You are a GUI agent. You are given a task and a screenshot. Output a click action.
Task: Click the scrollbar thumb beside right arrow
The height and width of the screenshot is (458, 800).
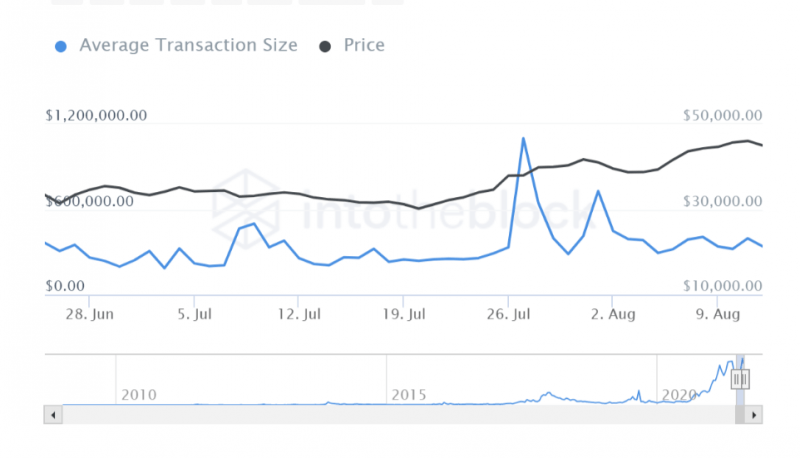[x=740, y=415]
